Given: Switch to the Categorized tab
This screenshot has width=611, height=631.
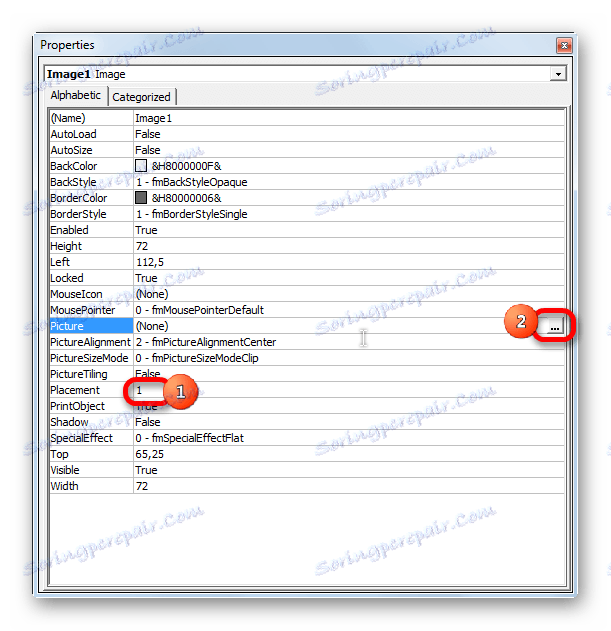Looking at the screenshot, I should pos(141,97).
